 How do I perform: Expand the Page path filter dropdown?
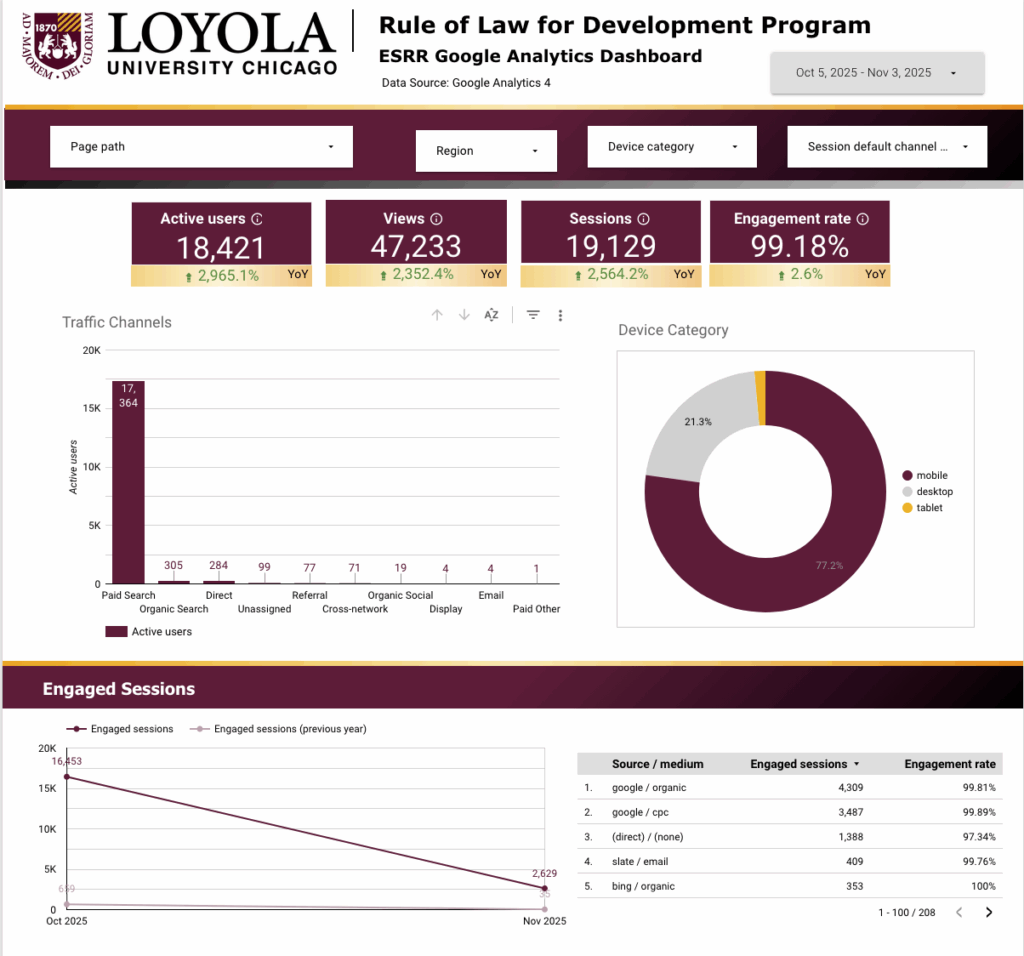click(201, 147)
